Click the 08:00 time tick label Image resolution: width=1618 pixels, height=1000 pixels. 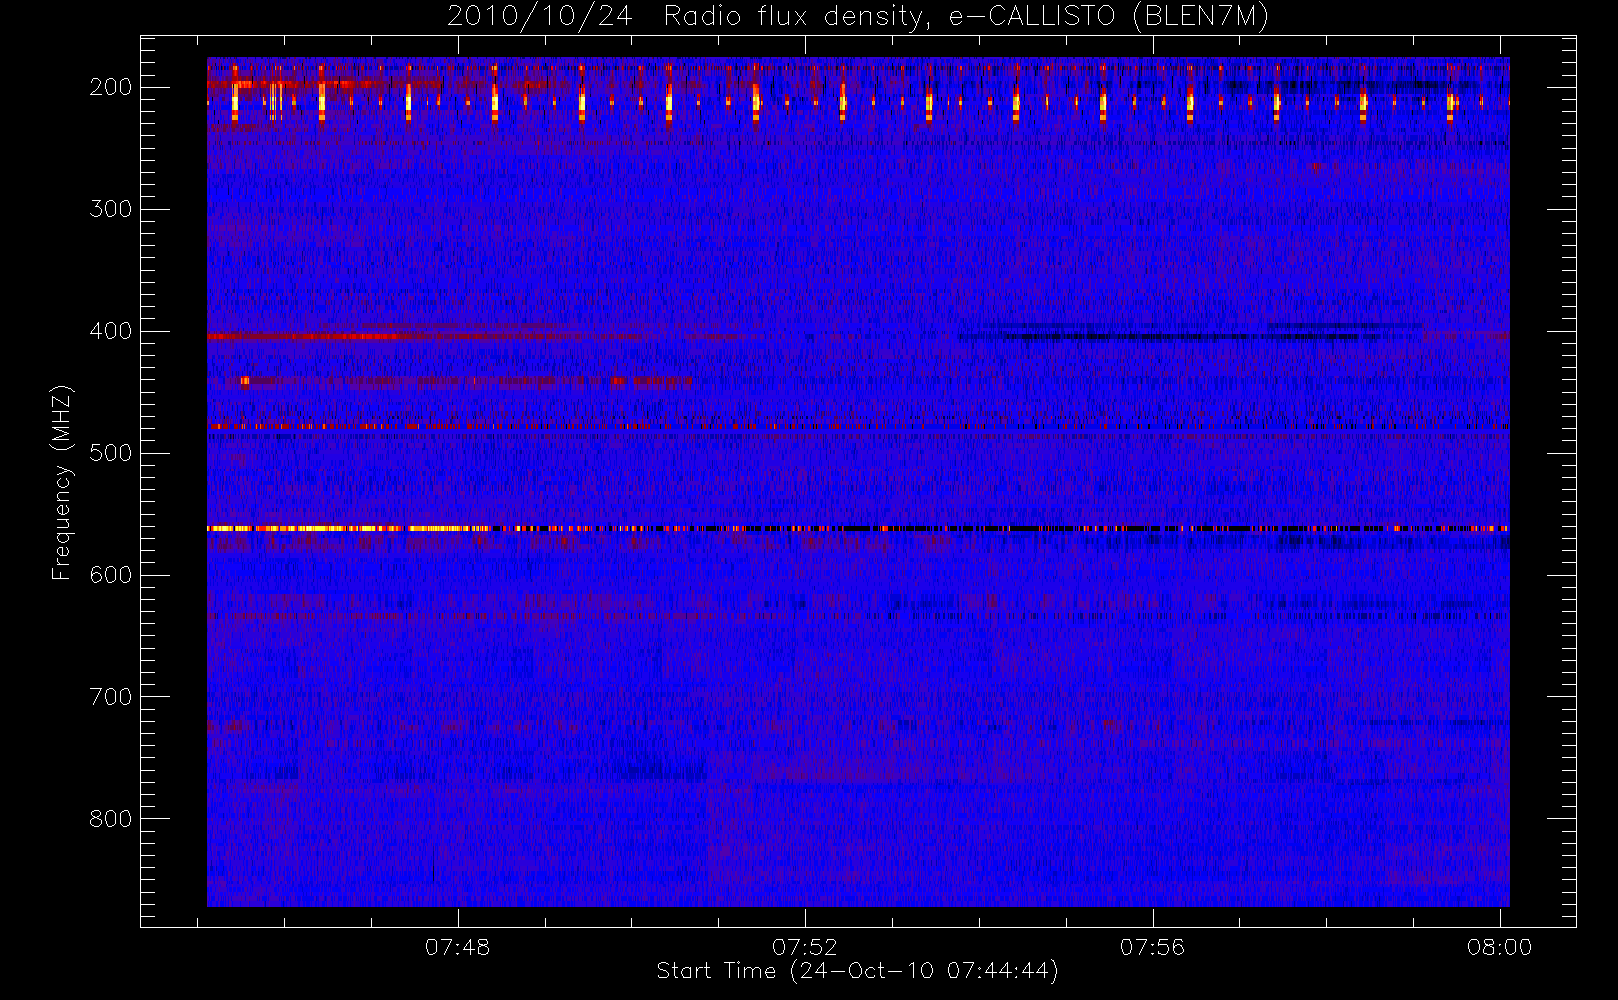click(x=1500, y=947)
